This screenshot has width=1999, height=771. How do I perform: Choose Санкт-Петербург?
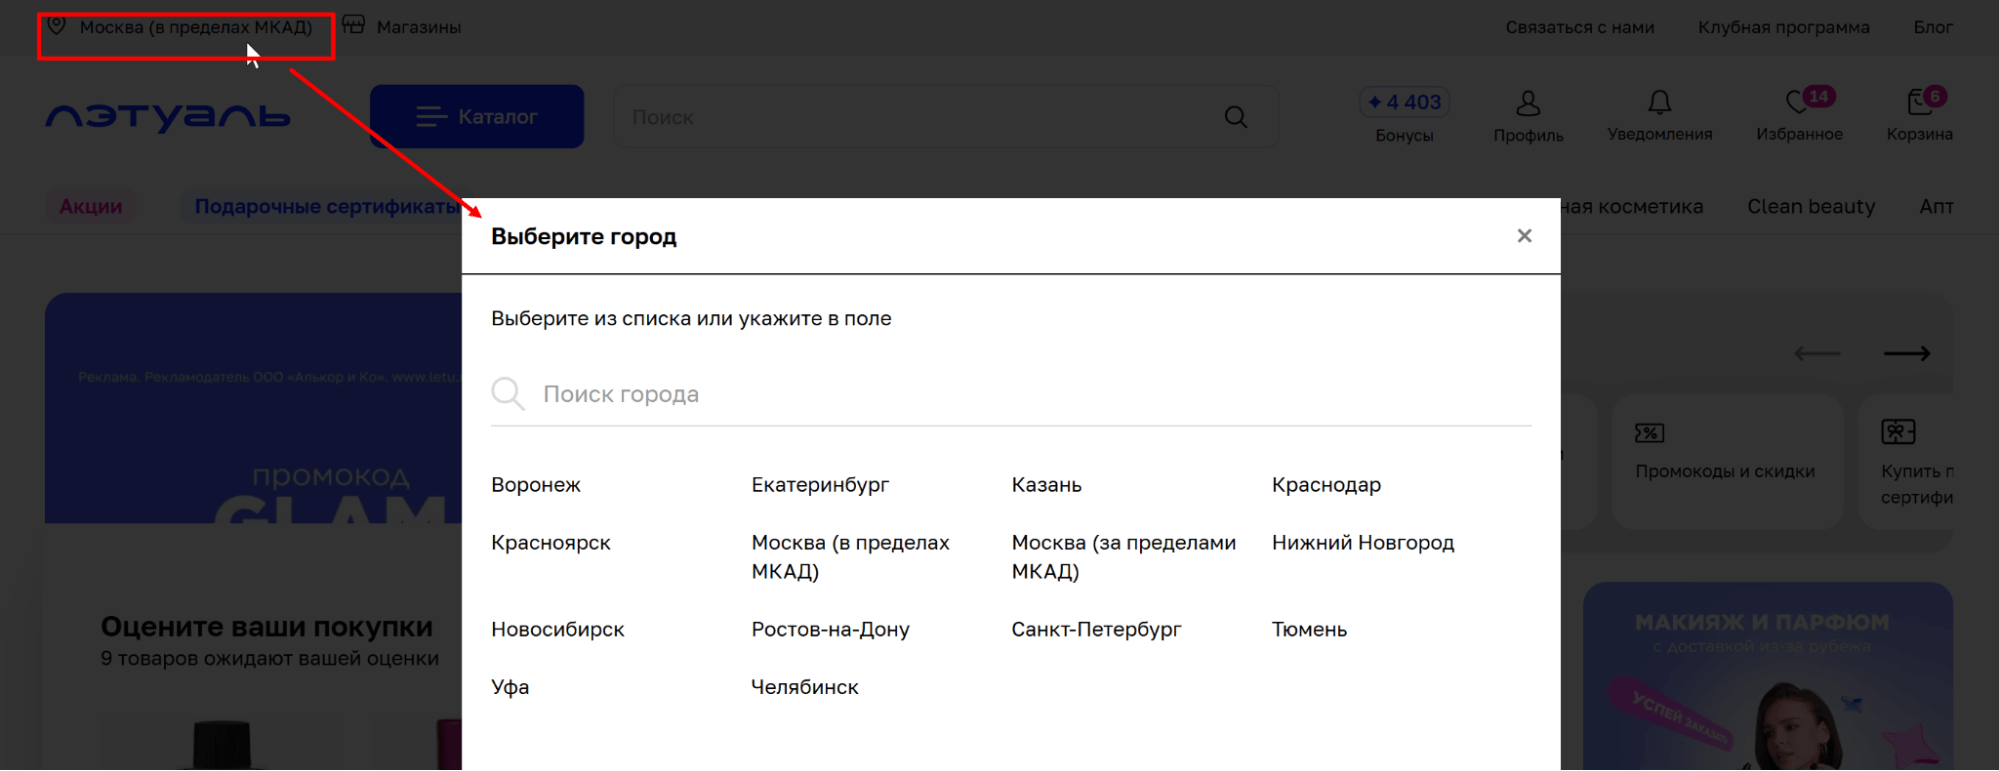tap(1096, 630)
